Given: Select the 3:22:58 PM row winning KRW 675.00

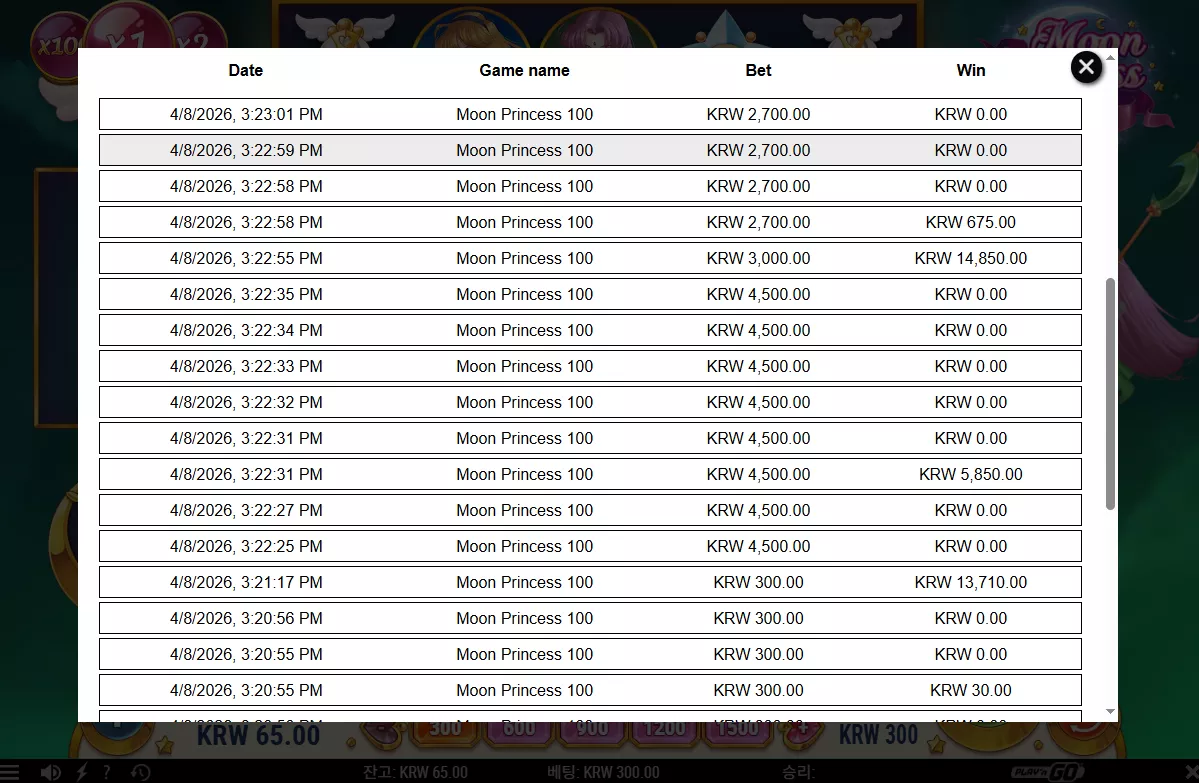Looking at the screenshot, I should click(590, 223).
